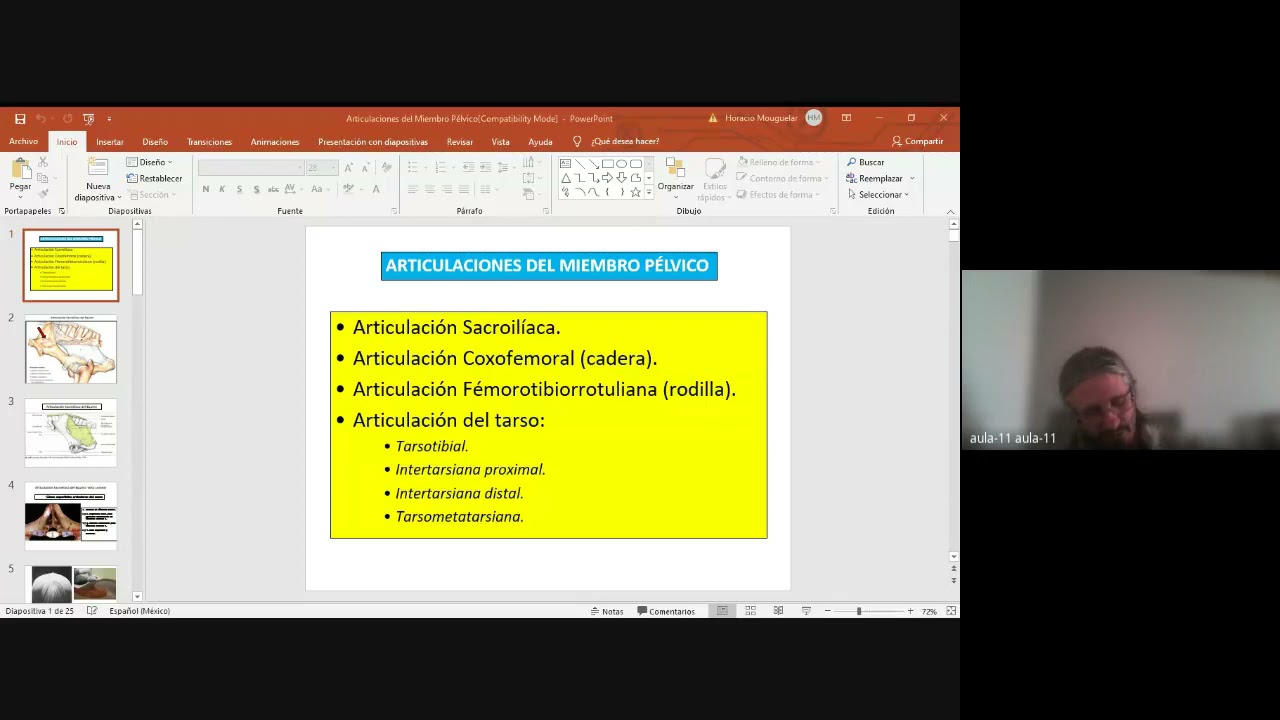
Task: Toggle italic K formatting
Action: pyautogui.click(x=222, y=189)
